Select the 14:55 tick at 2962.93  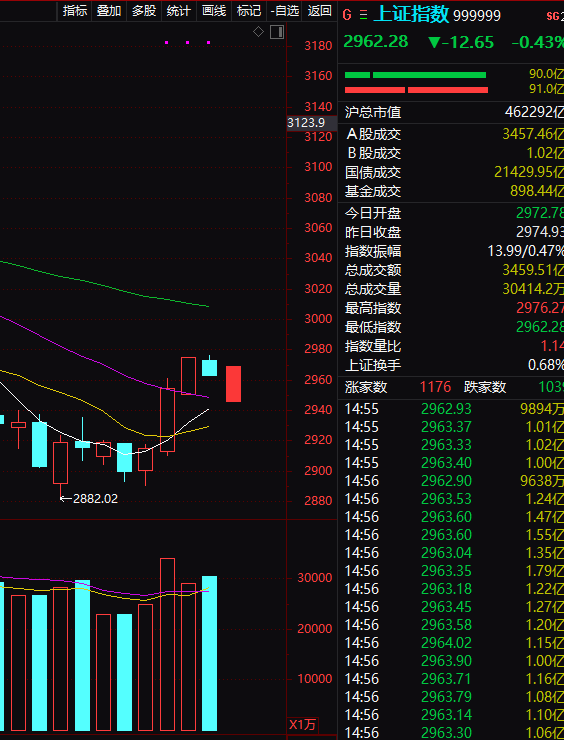tap(451, 409)
